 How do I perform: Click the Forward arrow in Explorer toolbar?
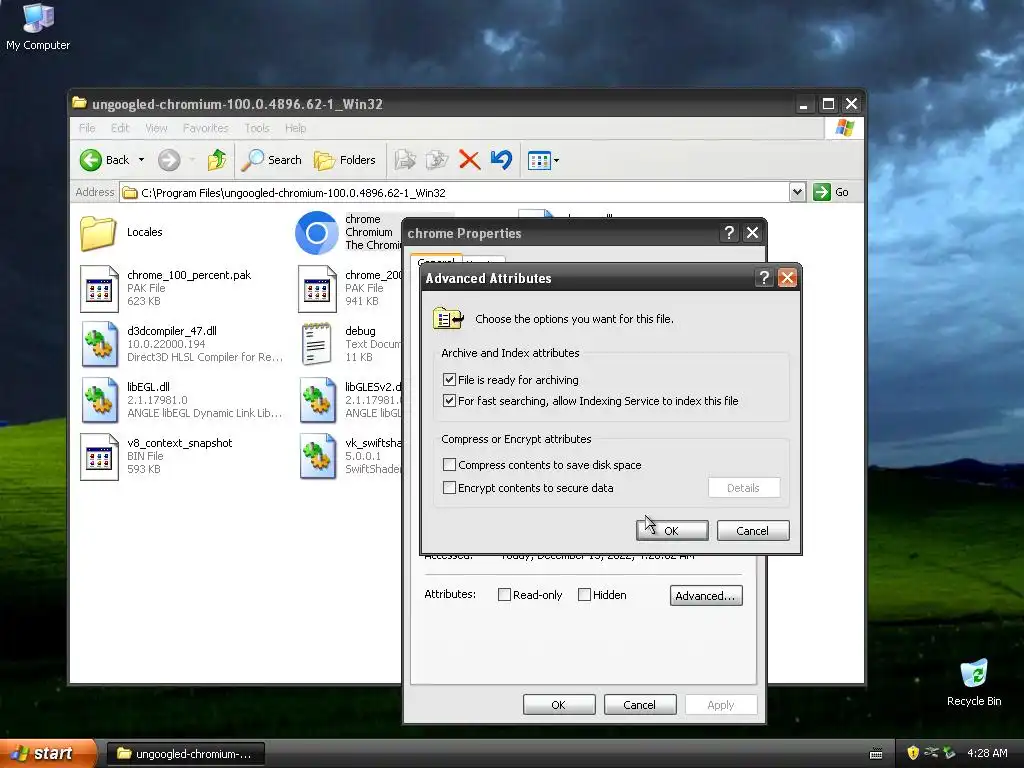(169, 160)
